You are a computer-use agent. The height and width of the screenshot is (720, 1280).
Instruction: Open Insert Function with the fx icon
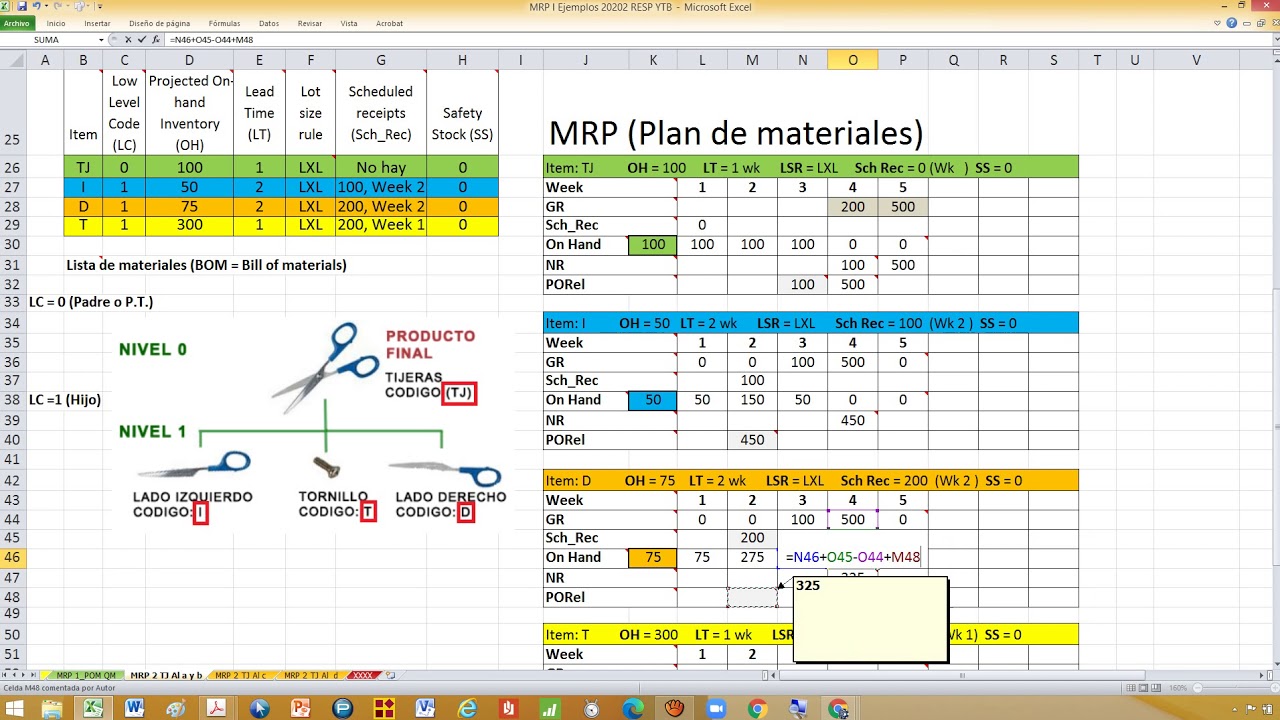tap(156, 40)
